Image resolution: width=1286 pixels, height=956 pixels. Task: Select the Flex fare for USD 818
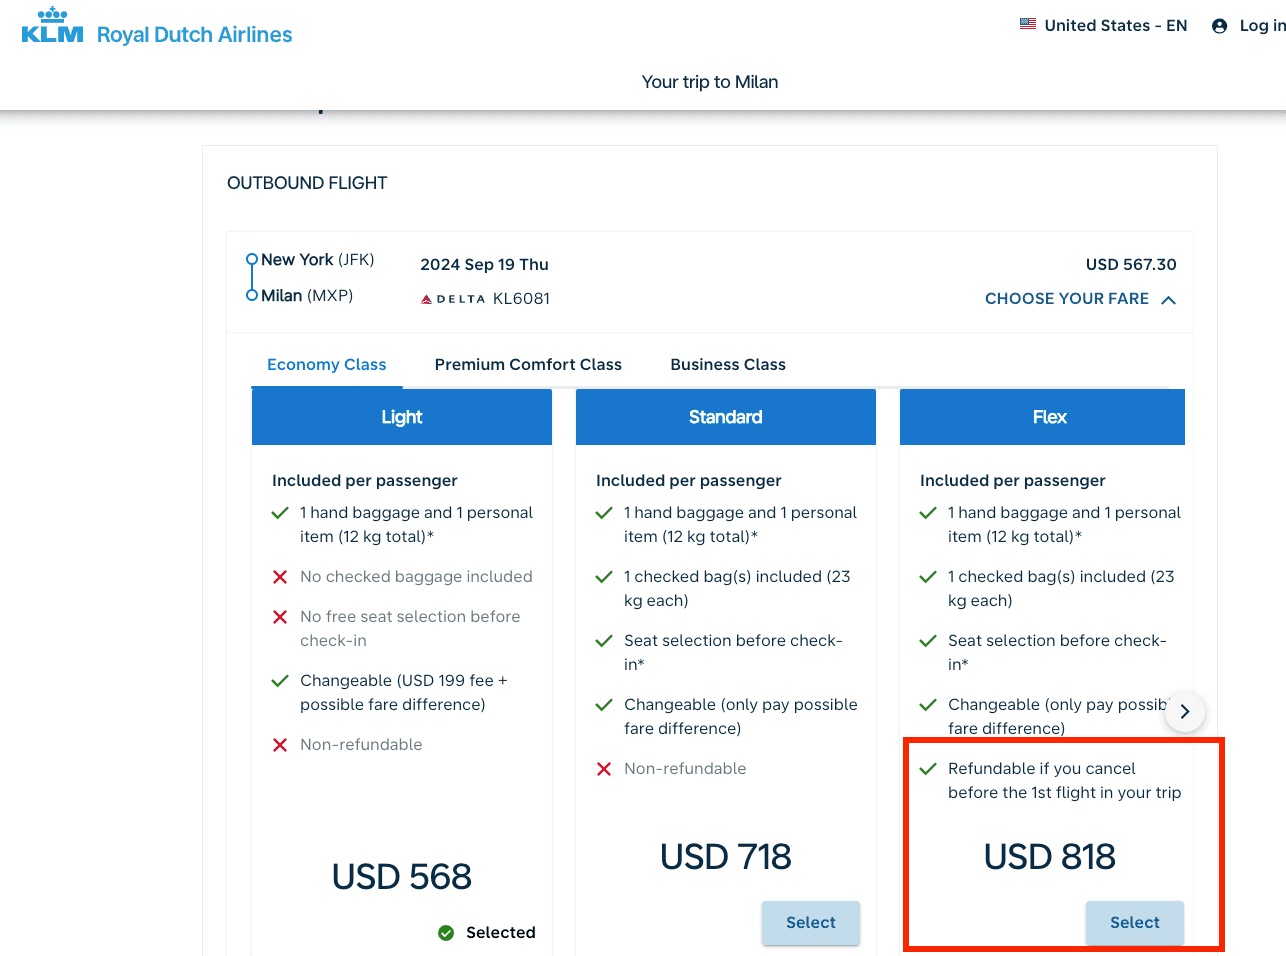pos(1134,923)
